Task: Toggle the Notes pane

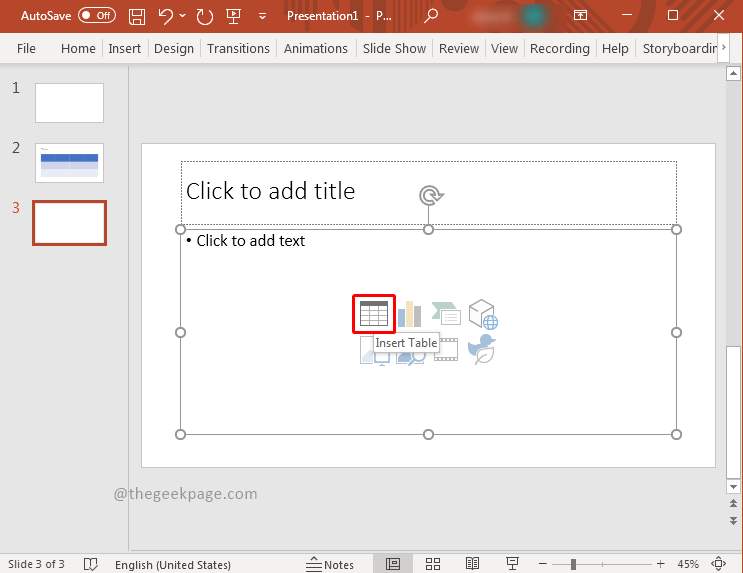Action: click(330, 564)
